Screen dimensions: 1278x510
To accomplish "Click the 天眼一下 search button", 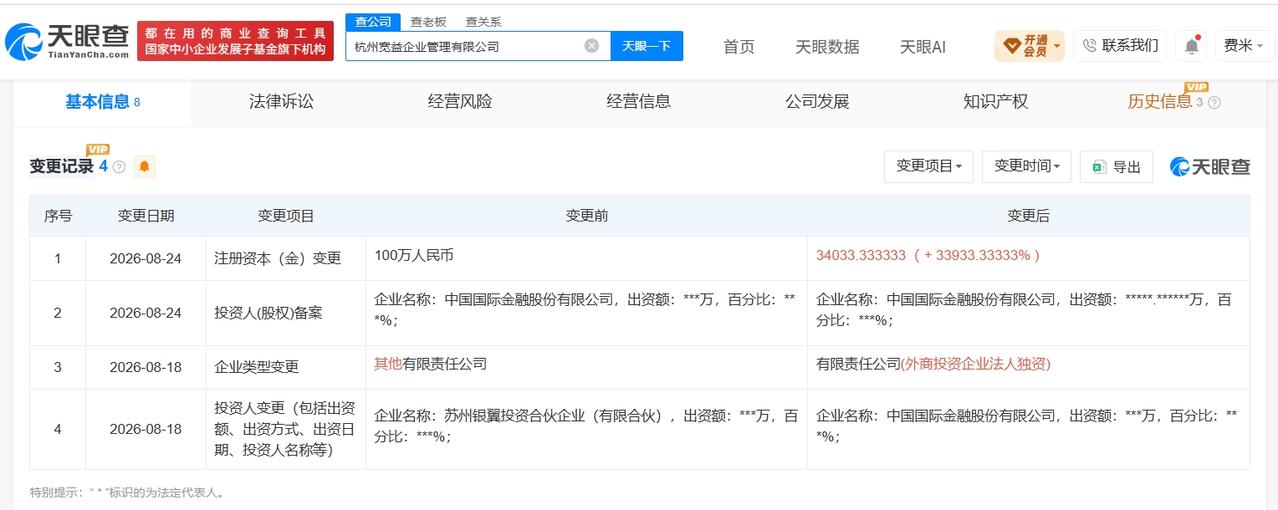I will [647, 46].
